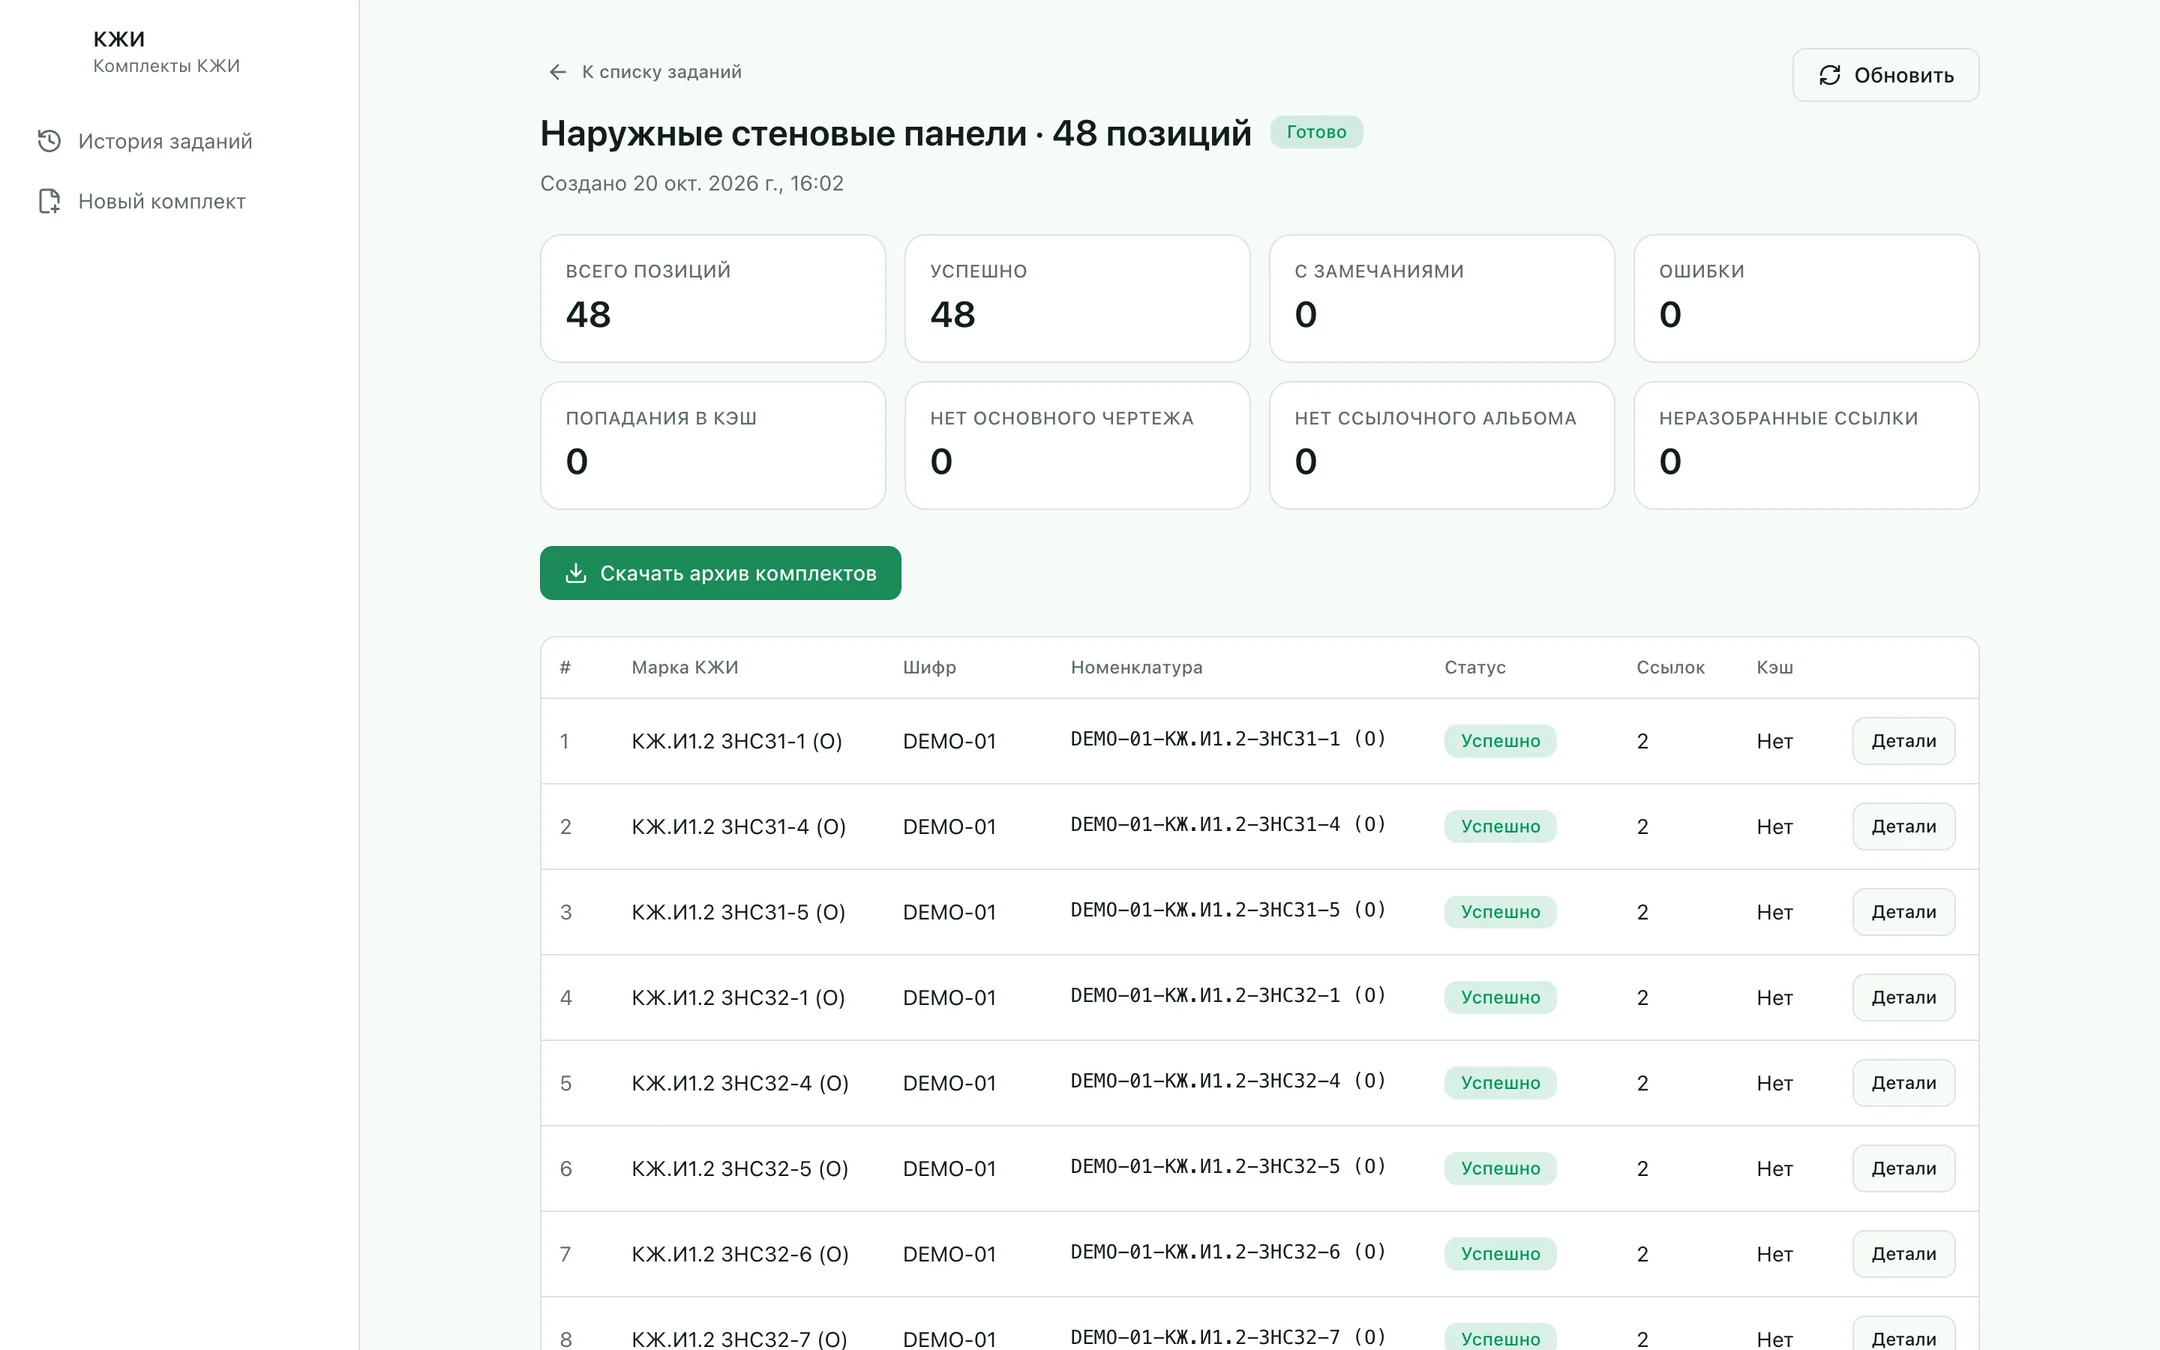This screenshot has height=1350, width=2160.
Task: Open Детали for row ЗНС32-5 (О)
Action: (x=1903, y=1168)
